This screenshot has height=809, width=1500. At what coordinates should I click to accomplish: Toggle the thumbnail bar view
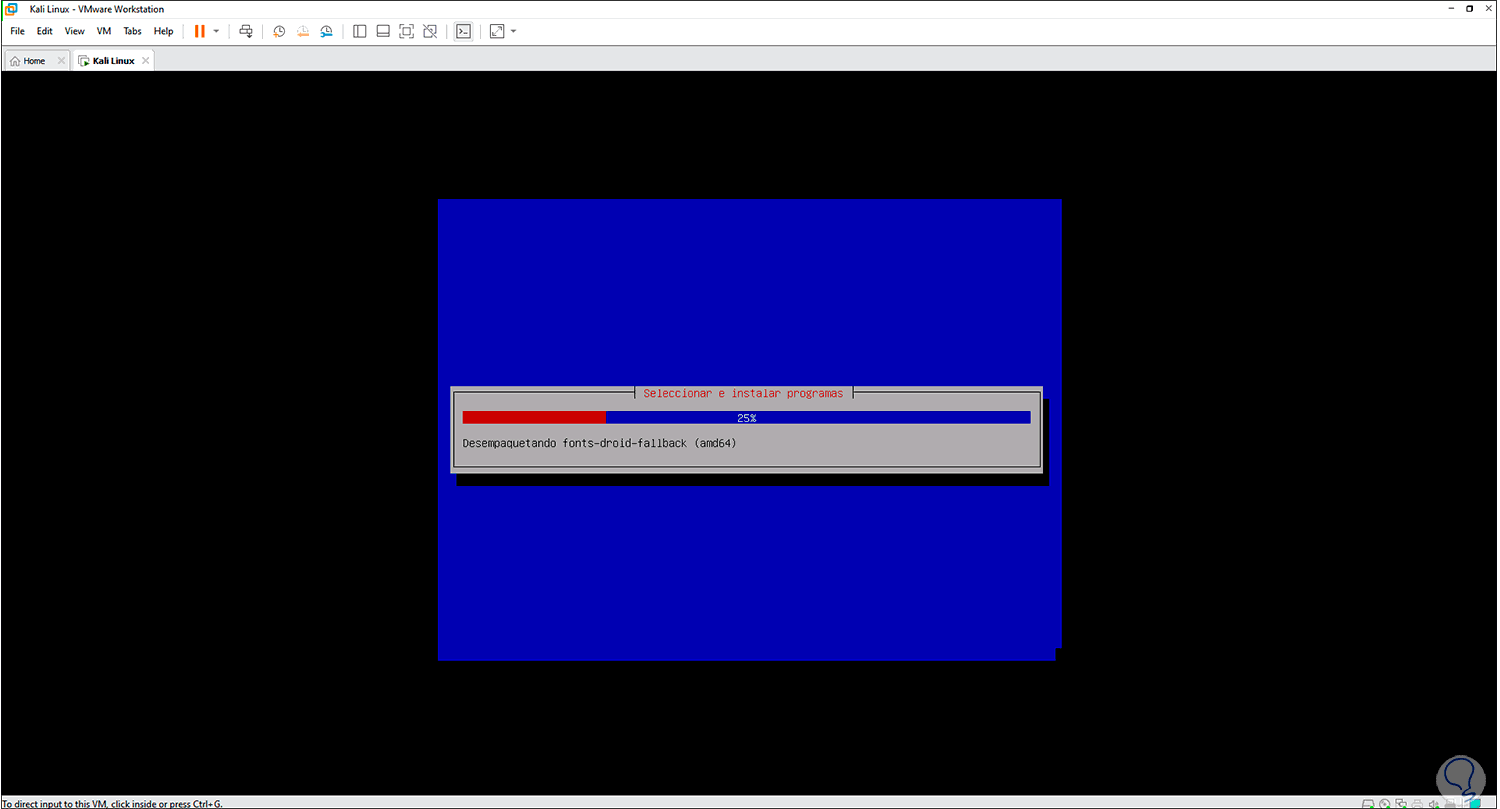click(383, 31)
